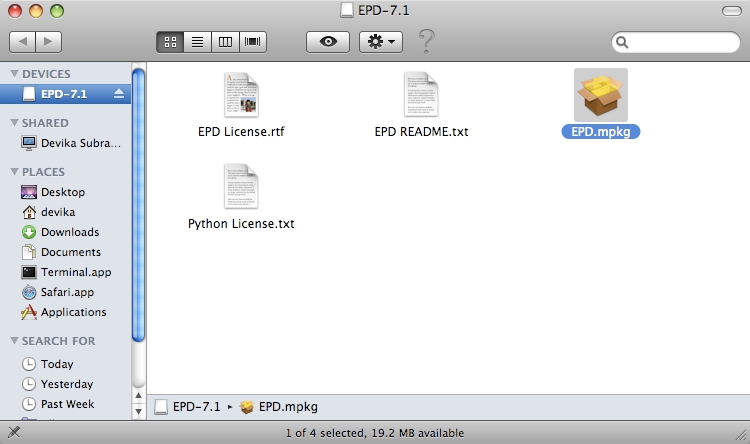Eject the EPD-7.1 disk image
The height and width of the screenshot is (444, 750).
click(x=119, y=94)
